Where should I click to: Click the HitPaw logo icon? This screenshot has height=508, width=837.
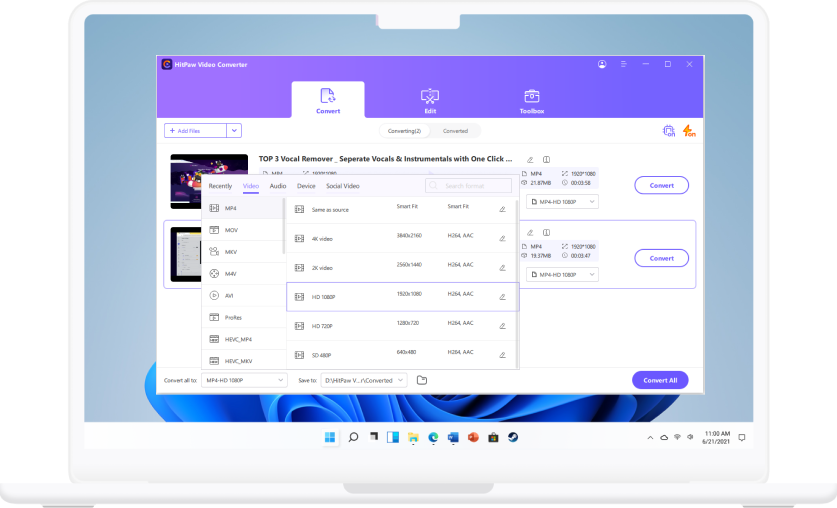tap(167, 65)
